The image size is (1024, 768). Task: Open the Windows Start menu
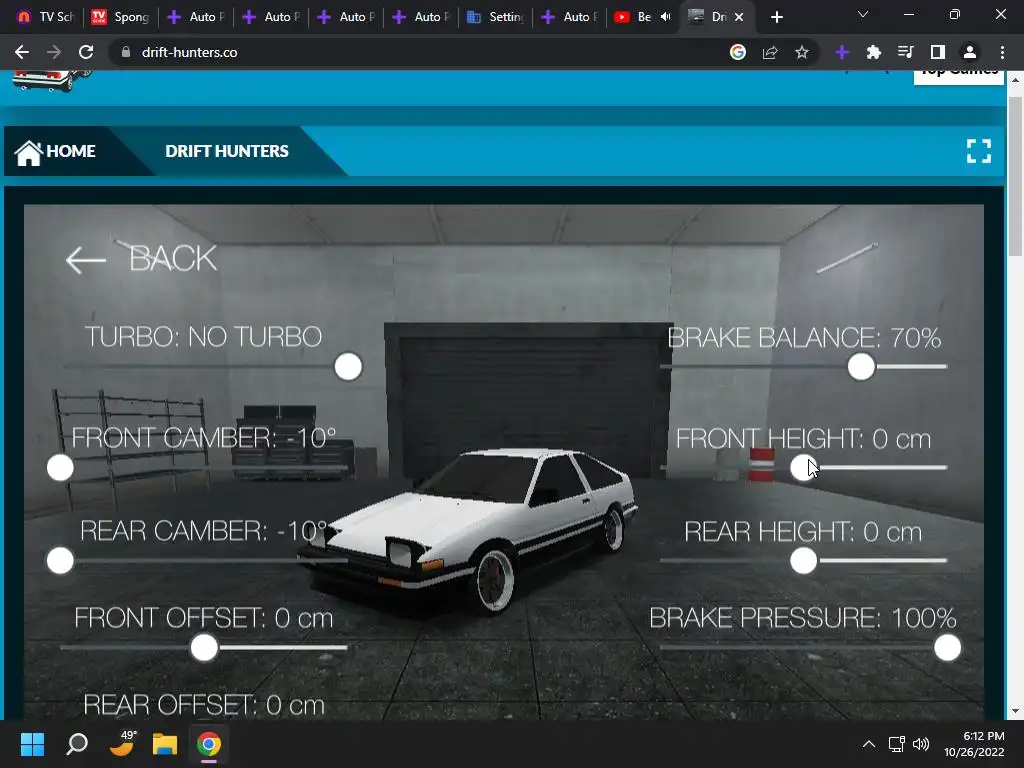click(x=32, y=744)
